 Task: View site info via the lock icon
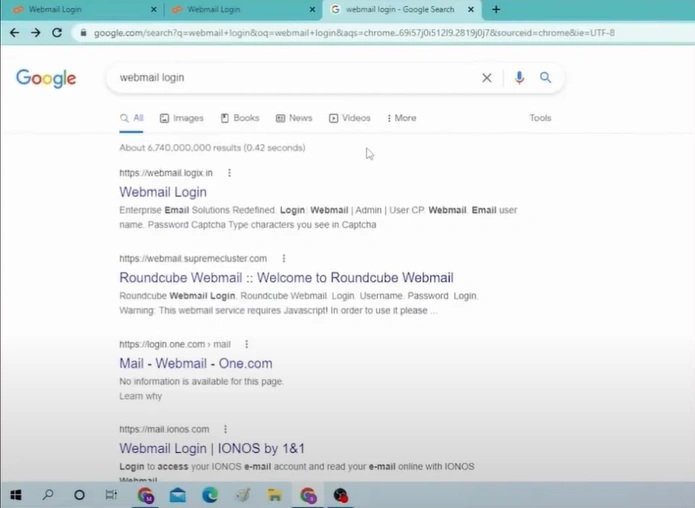(x=83, y=32)
